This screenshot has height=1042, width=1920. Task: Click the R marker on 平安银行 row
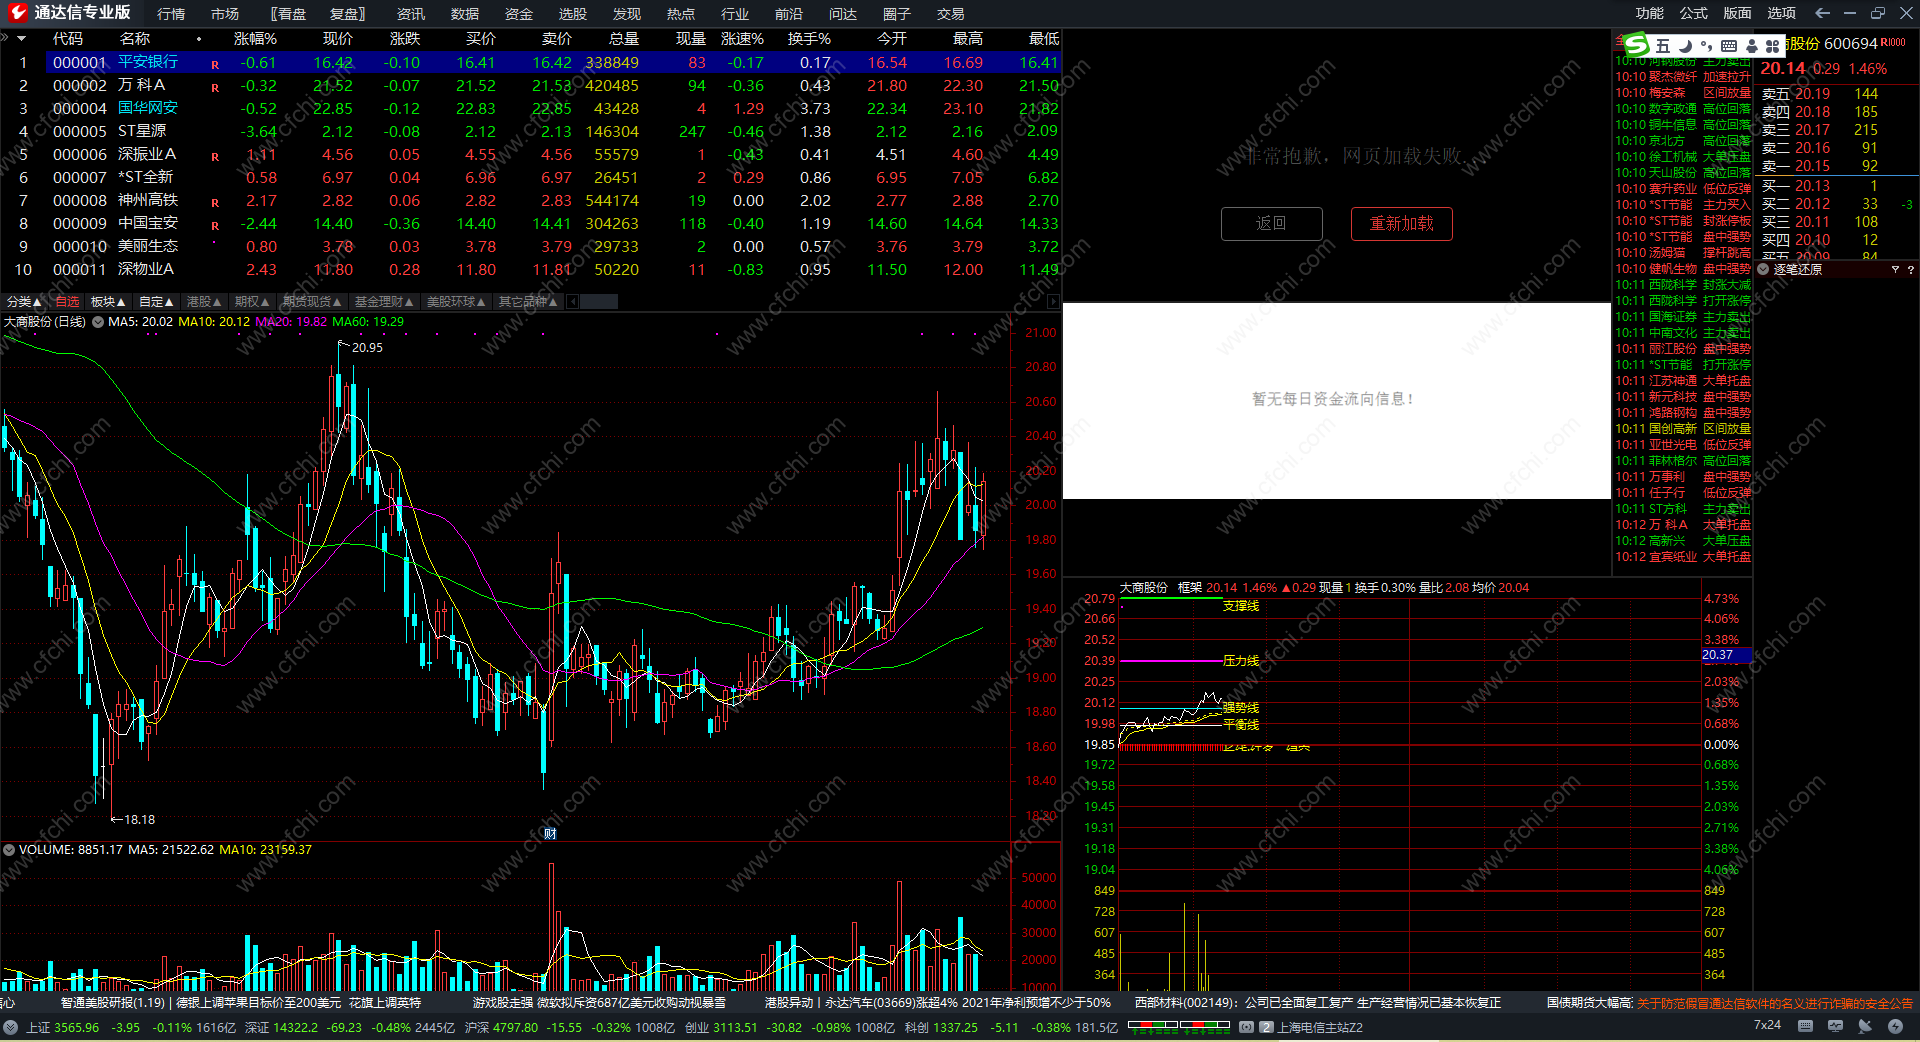(215, 64)
